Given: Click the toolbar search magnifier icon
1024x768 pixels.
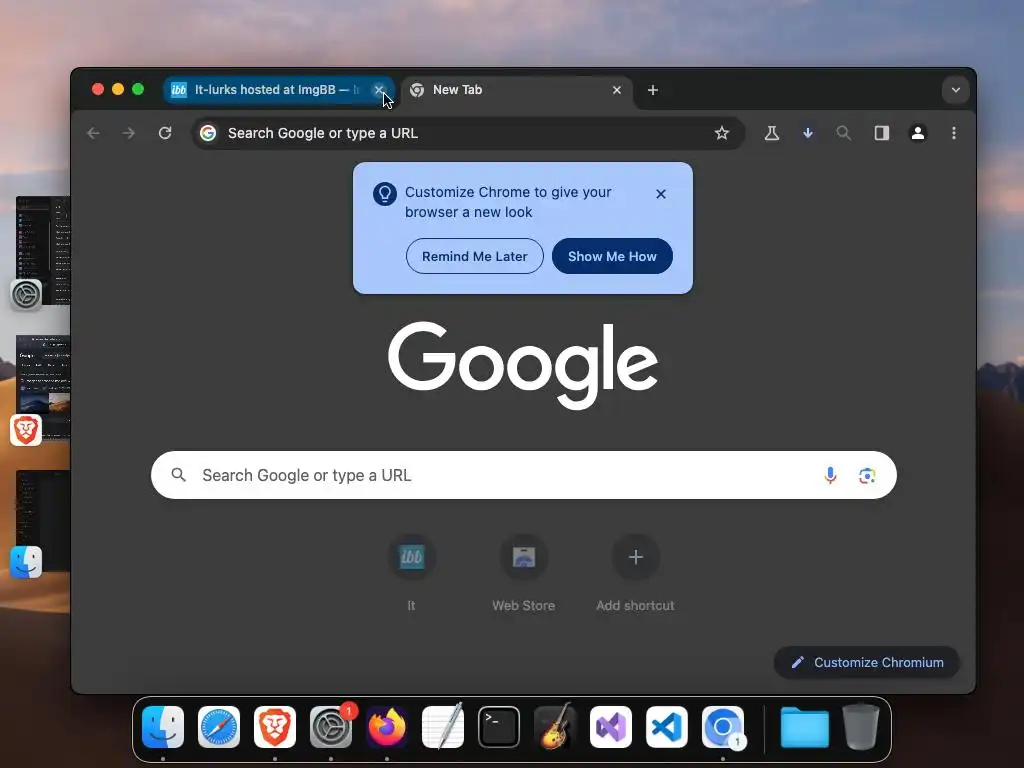Looking at the screenshot, I should pos(844,133).
